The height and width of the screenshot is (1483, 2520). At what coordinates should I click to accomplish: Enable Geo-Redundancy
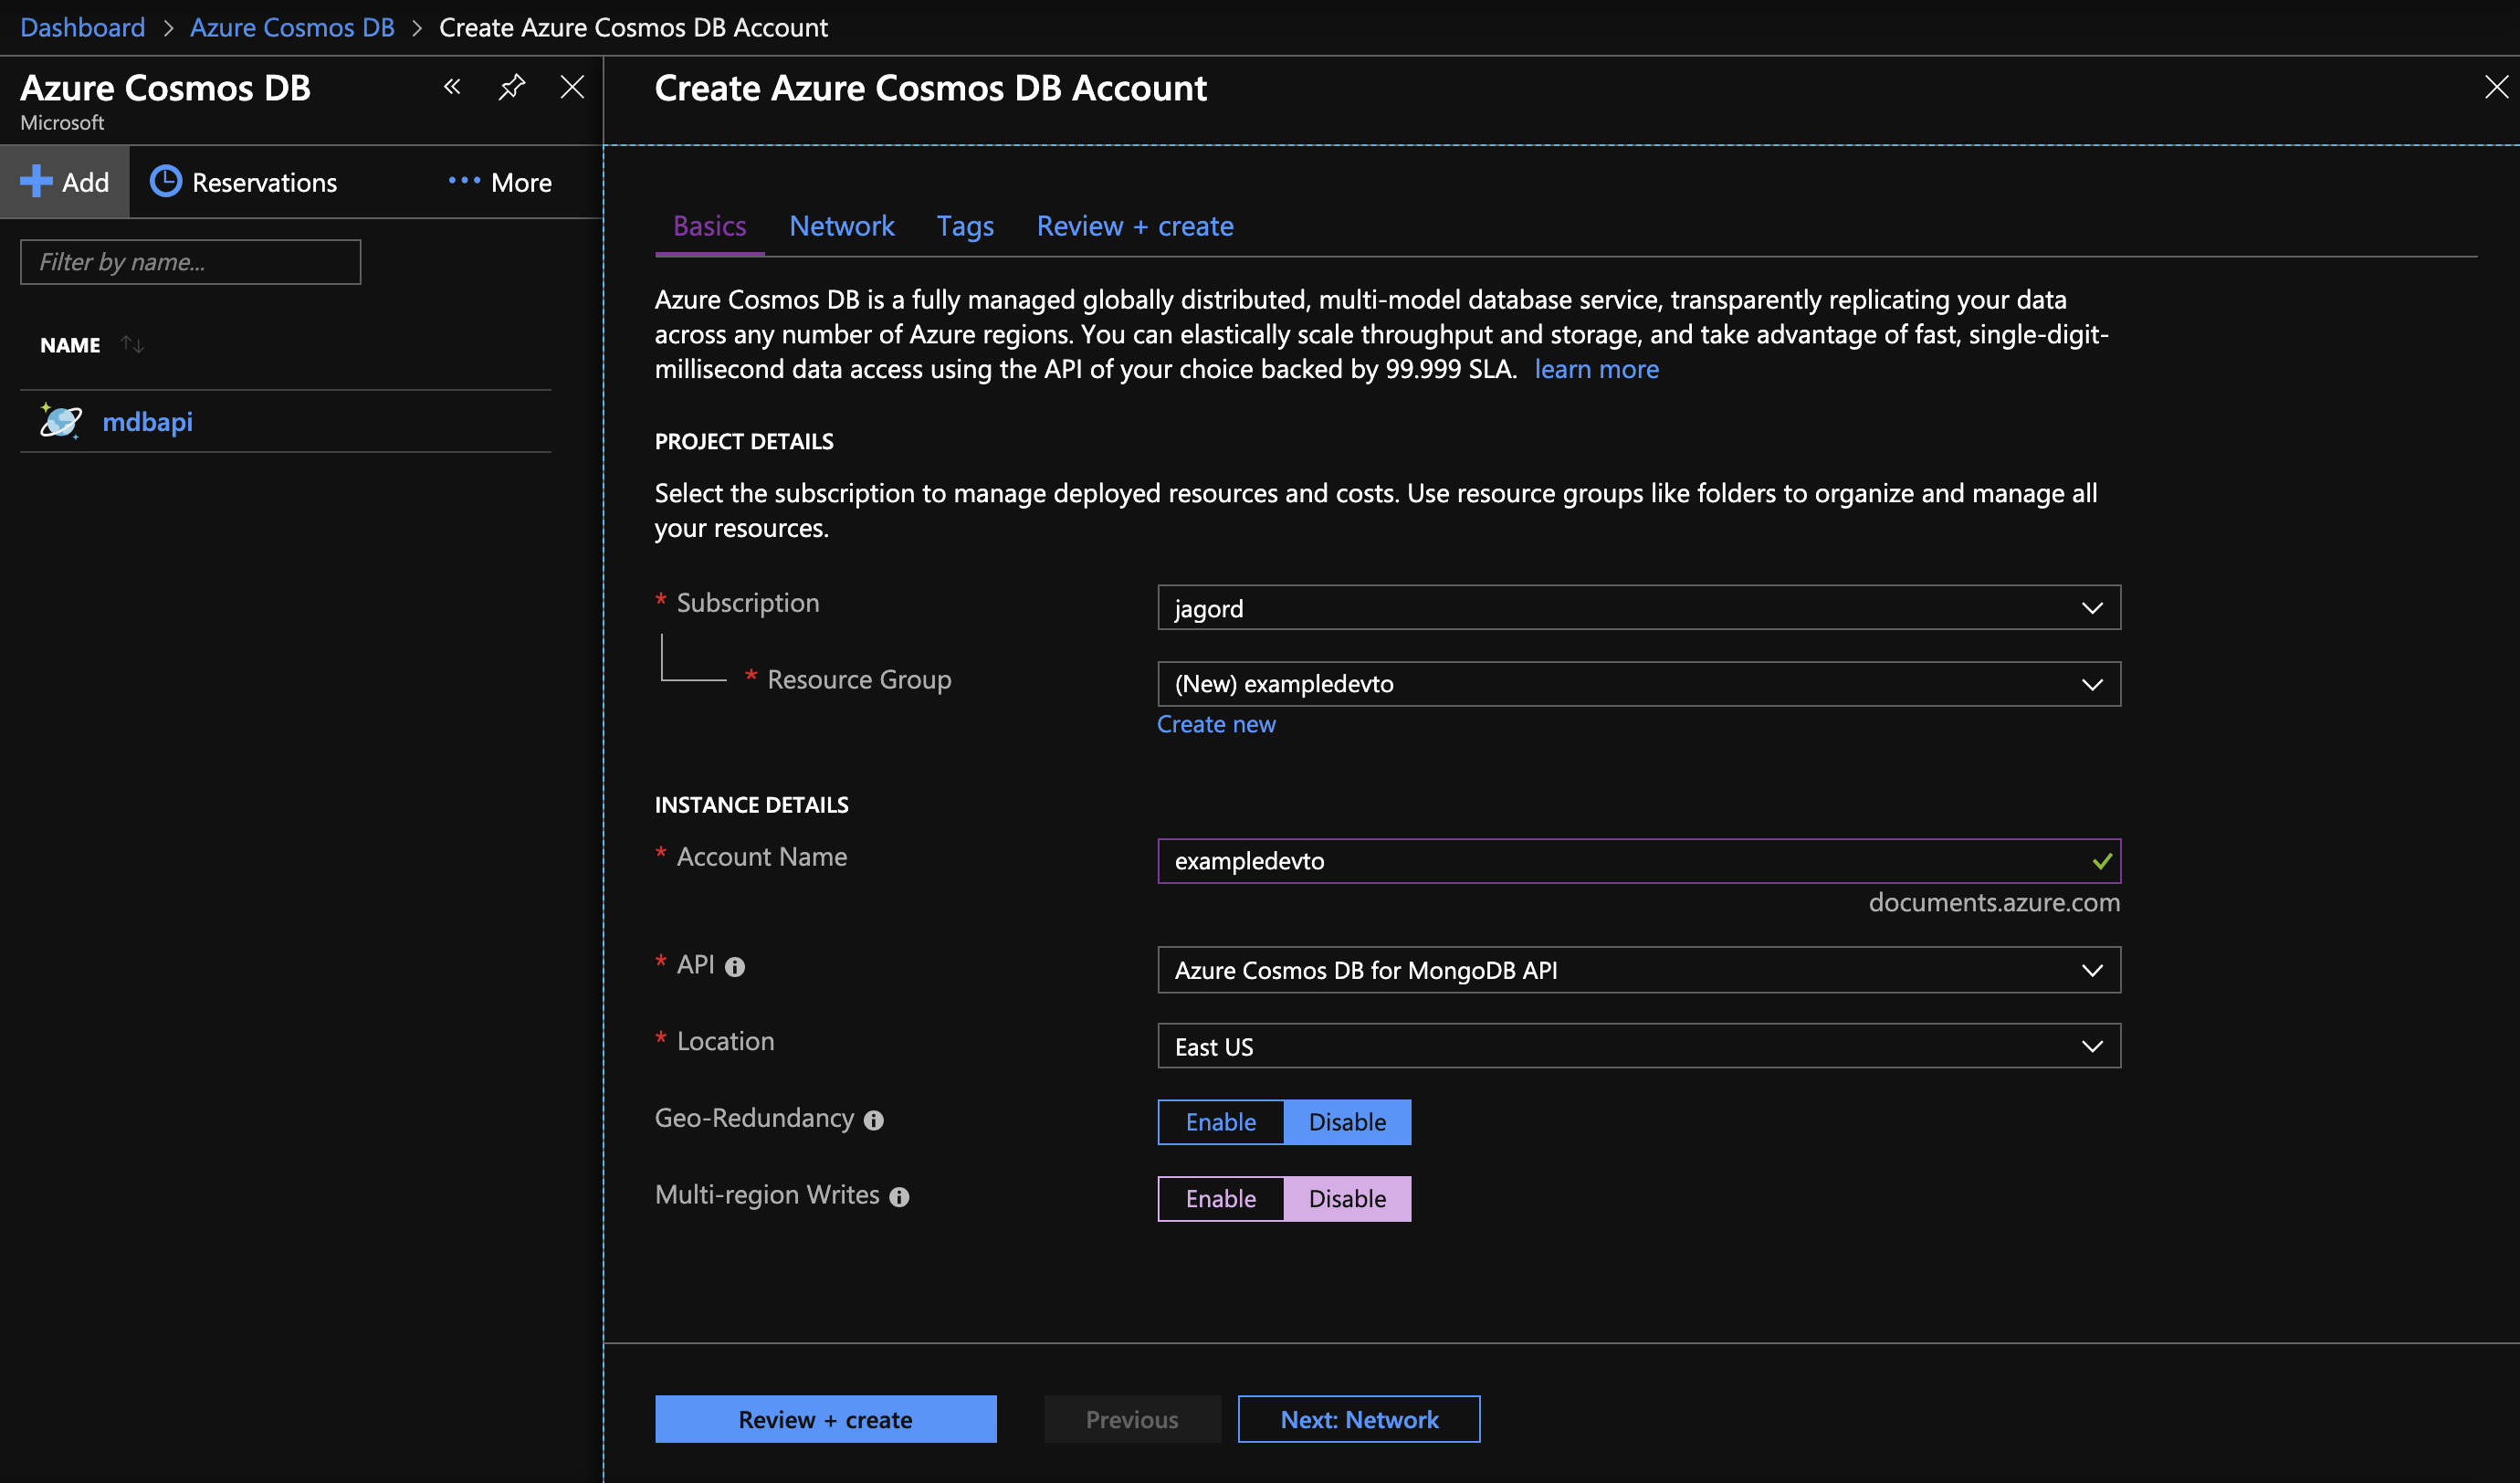coord(1220,1122)
